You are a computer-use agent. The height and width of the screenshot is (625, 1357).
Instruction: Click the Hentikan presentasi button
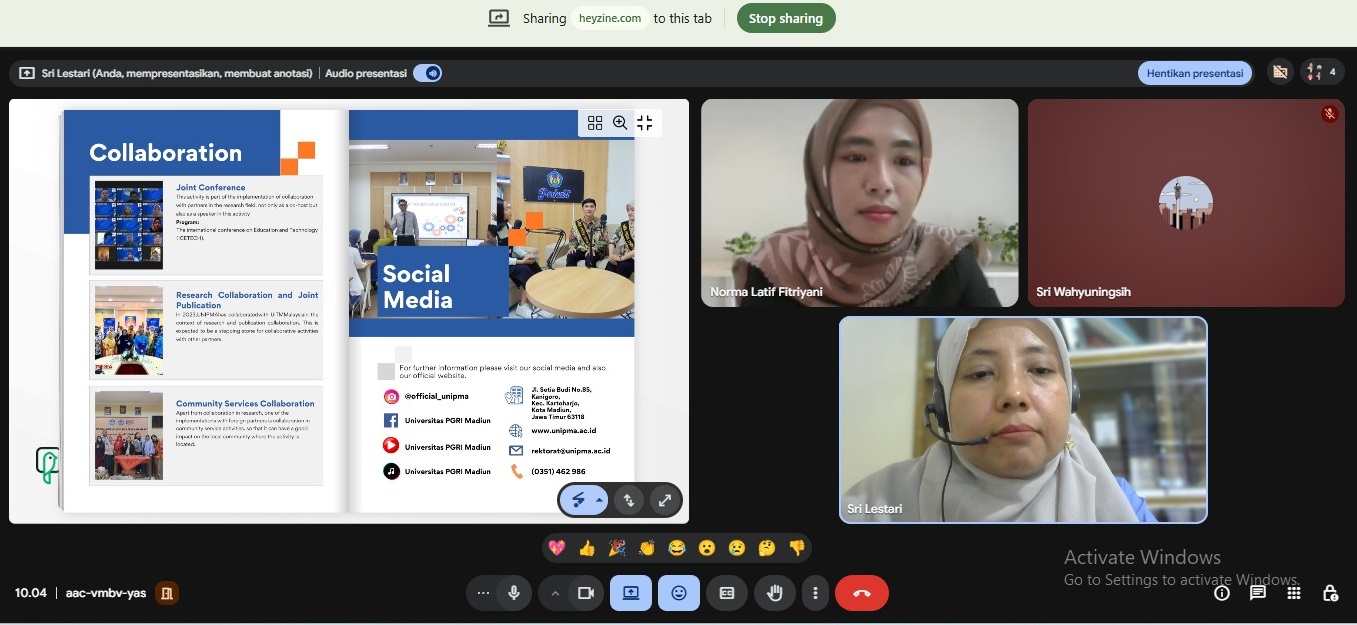pyautogui.click(x=1195, y=73)
